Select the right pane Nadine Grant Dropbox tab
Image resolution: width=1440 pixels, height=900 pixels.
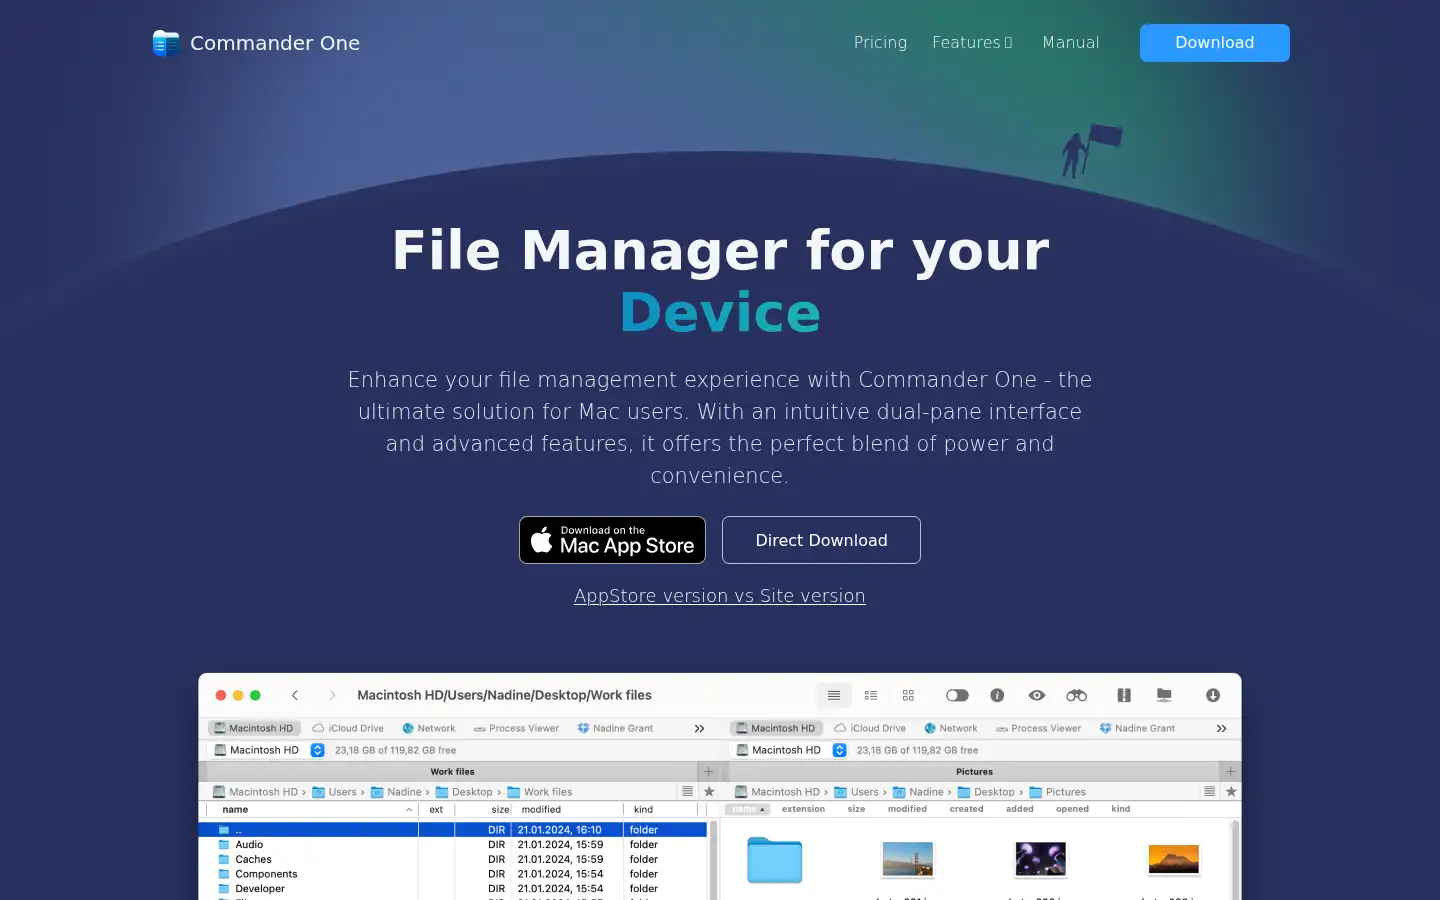[1137, 728]
